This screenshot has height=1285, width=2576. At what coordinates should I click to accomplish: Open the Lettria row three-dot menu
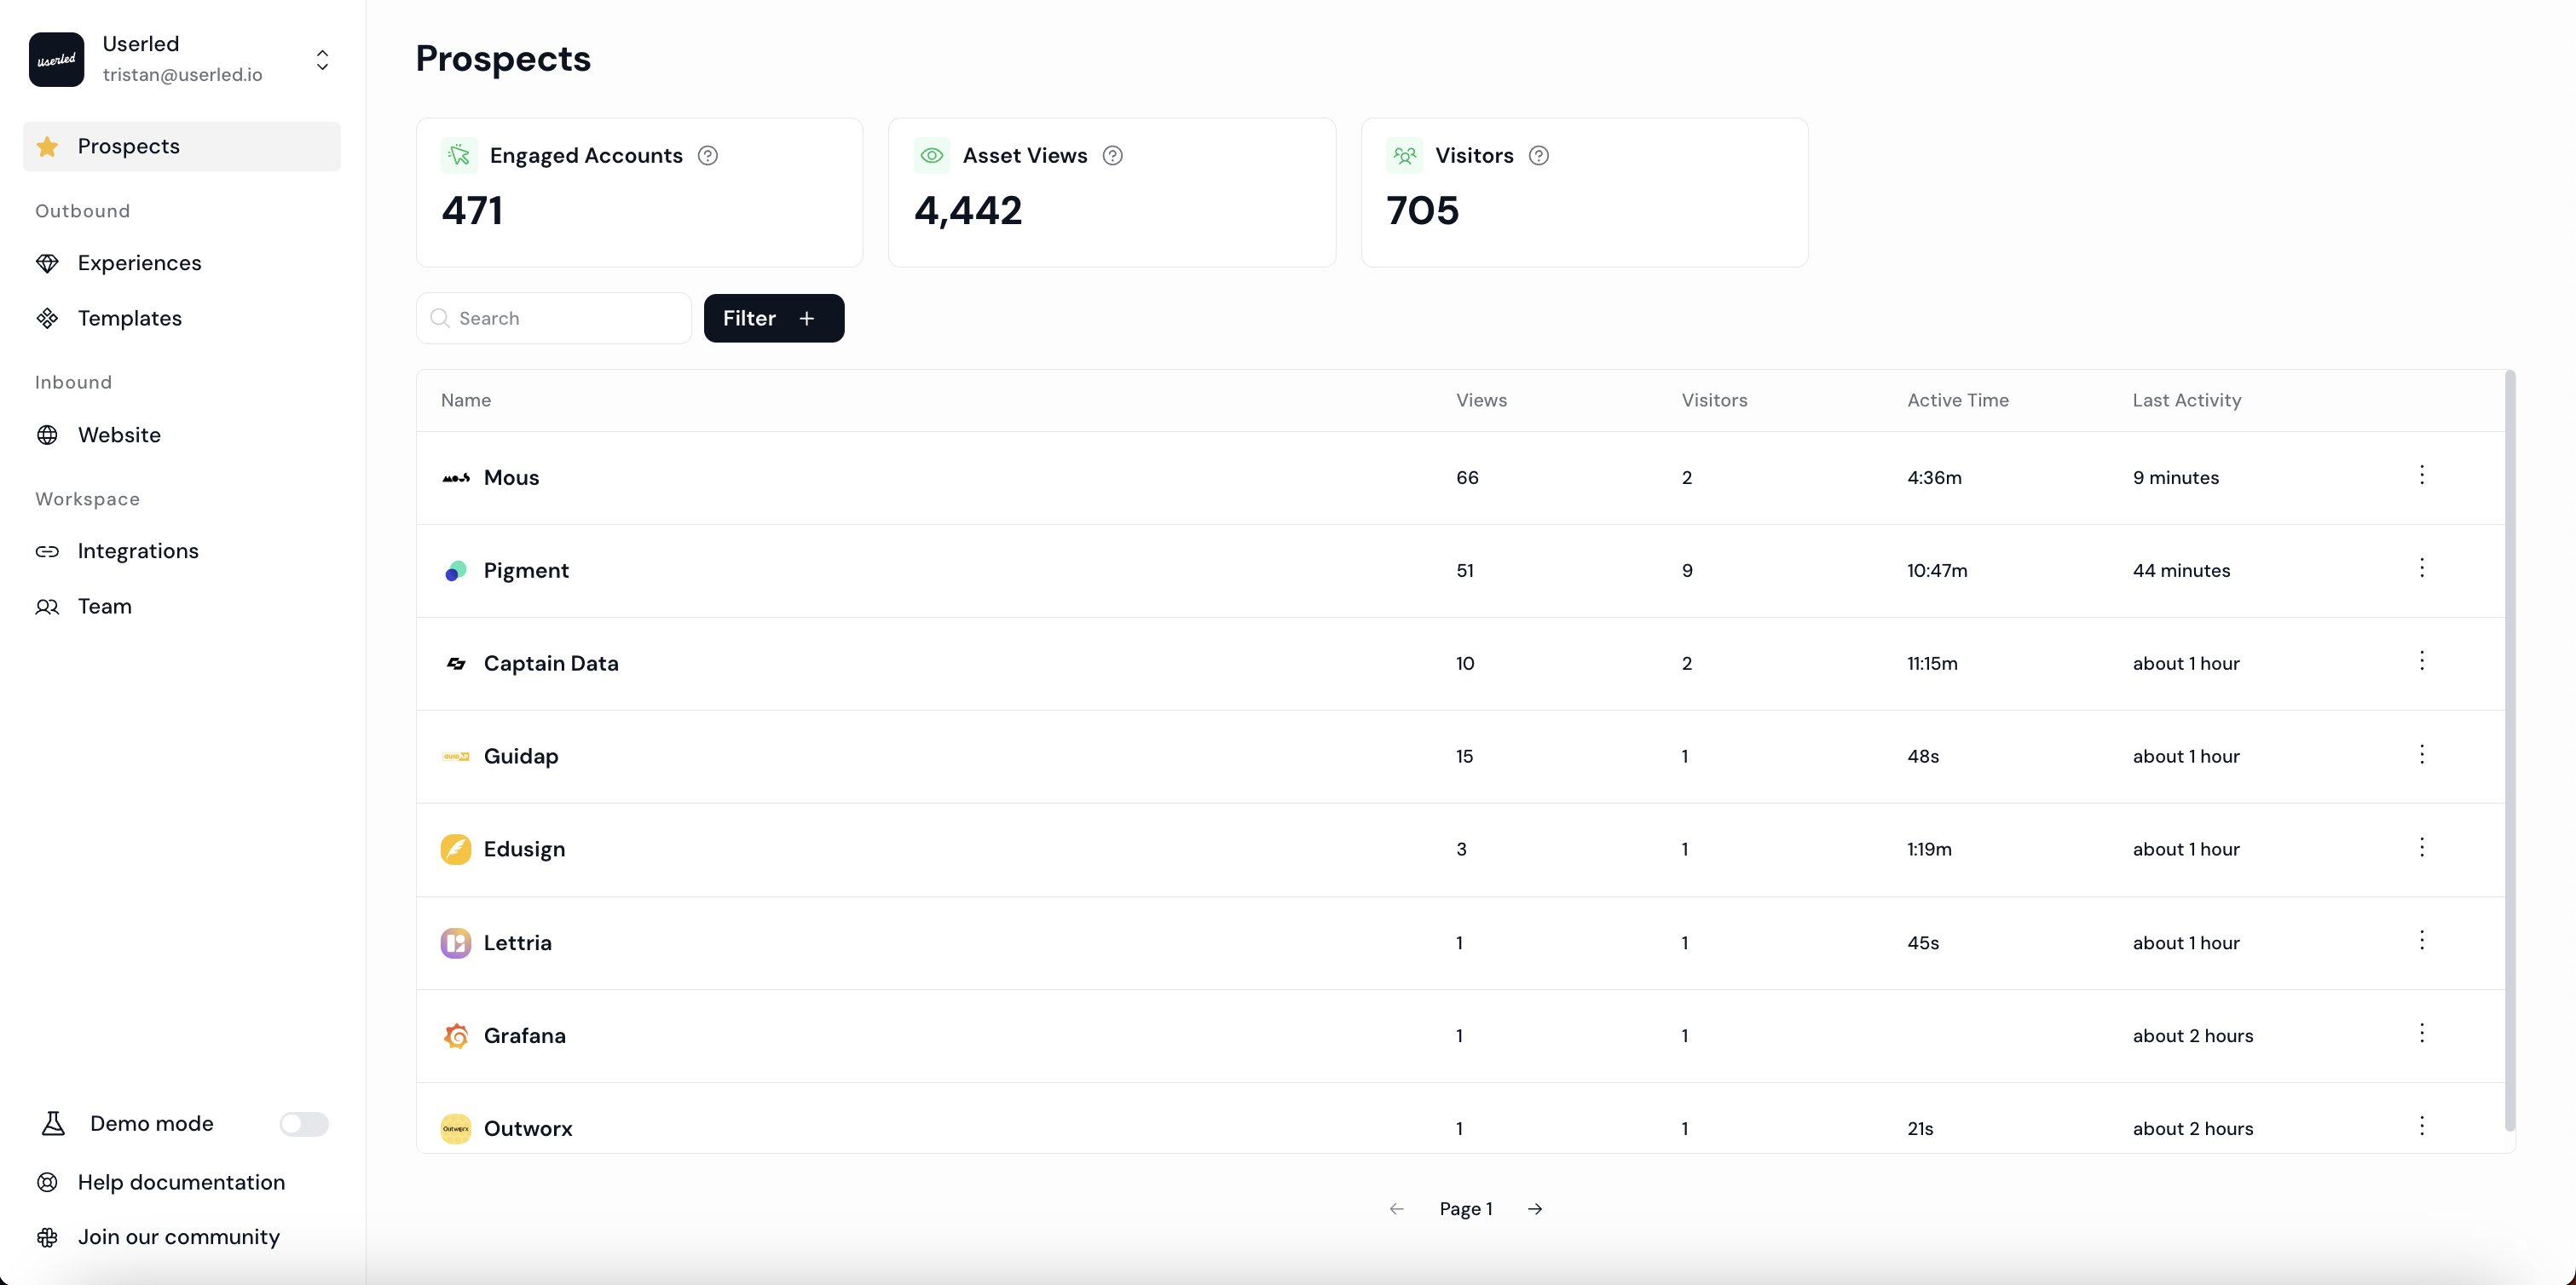tap(2421, 940)
